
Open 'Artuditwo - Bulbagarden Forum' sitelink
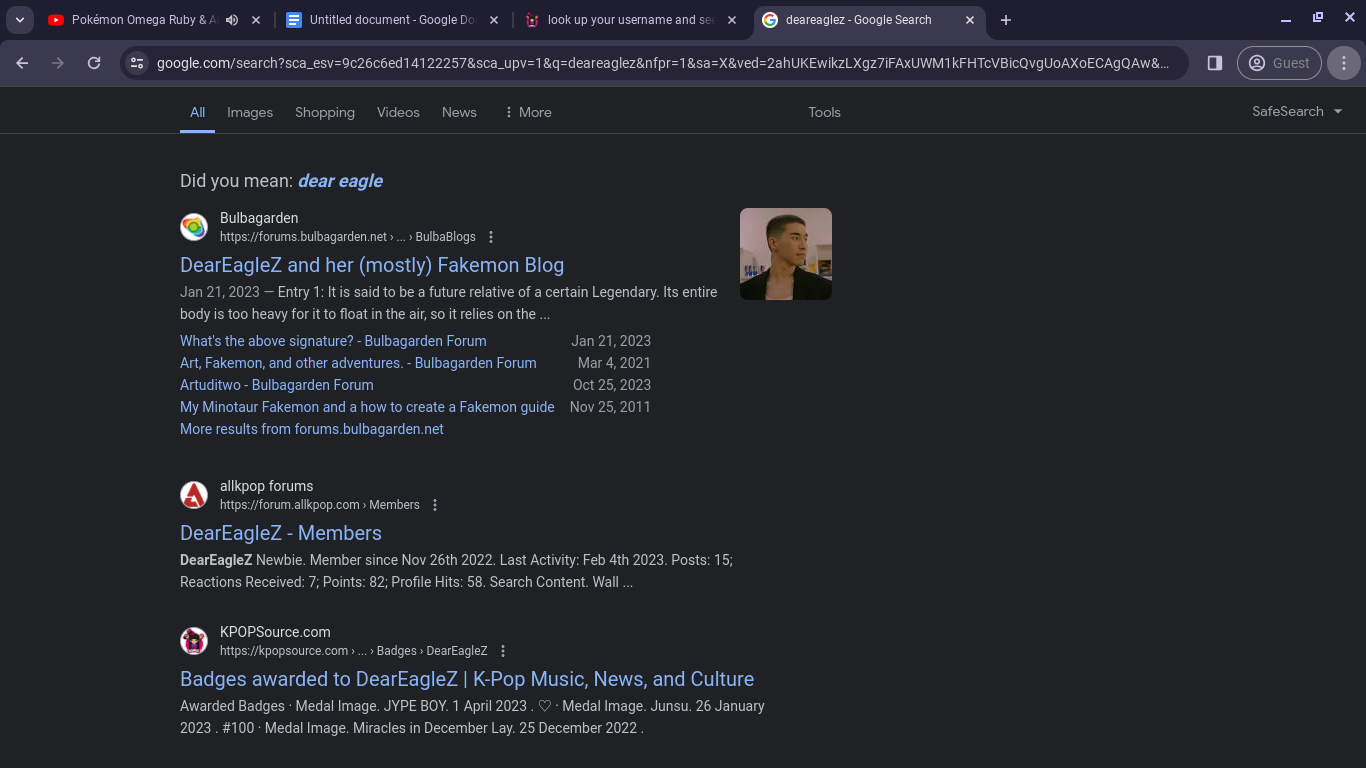pos(277,385)
